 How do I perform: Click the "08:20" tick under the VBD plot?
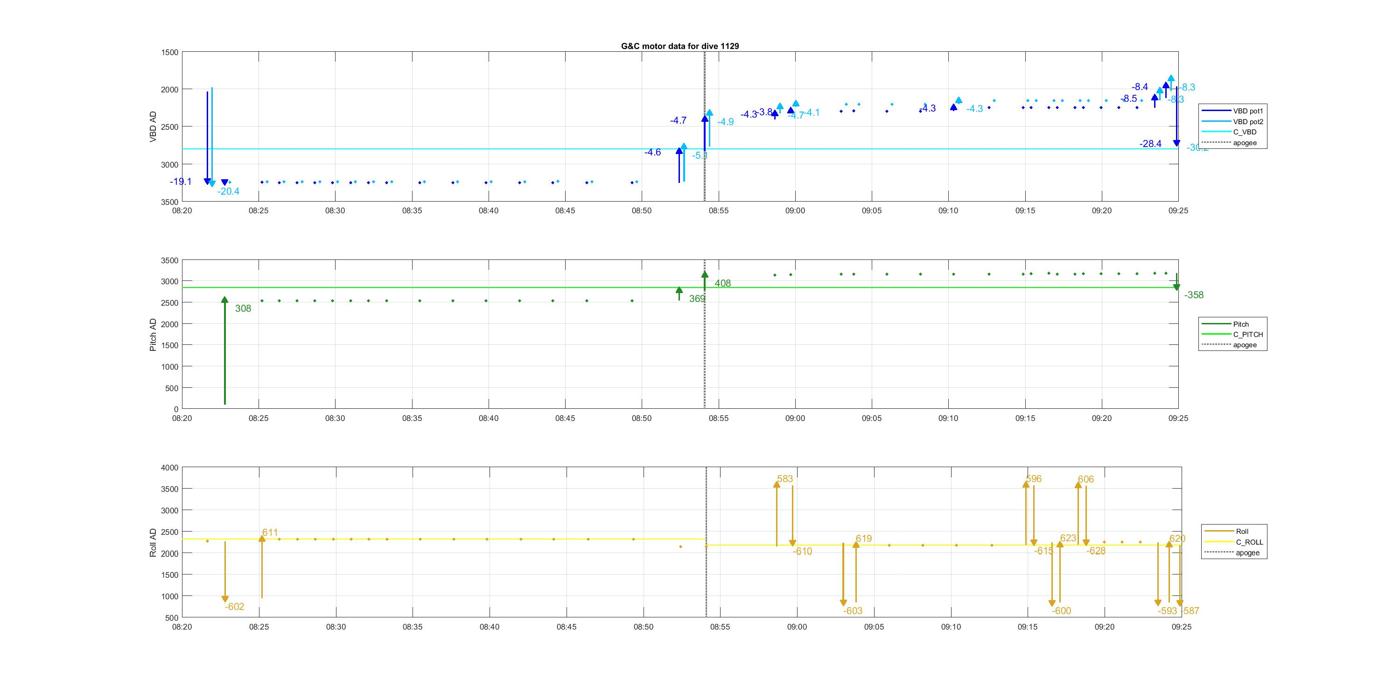[182, 211]
